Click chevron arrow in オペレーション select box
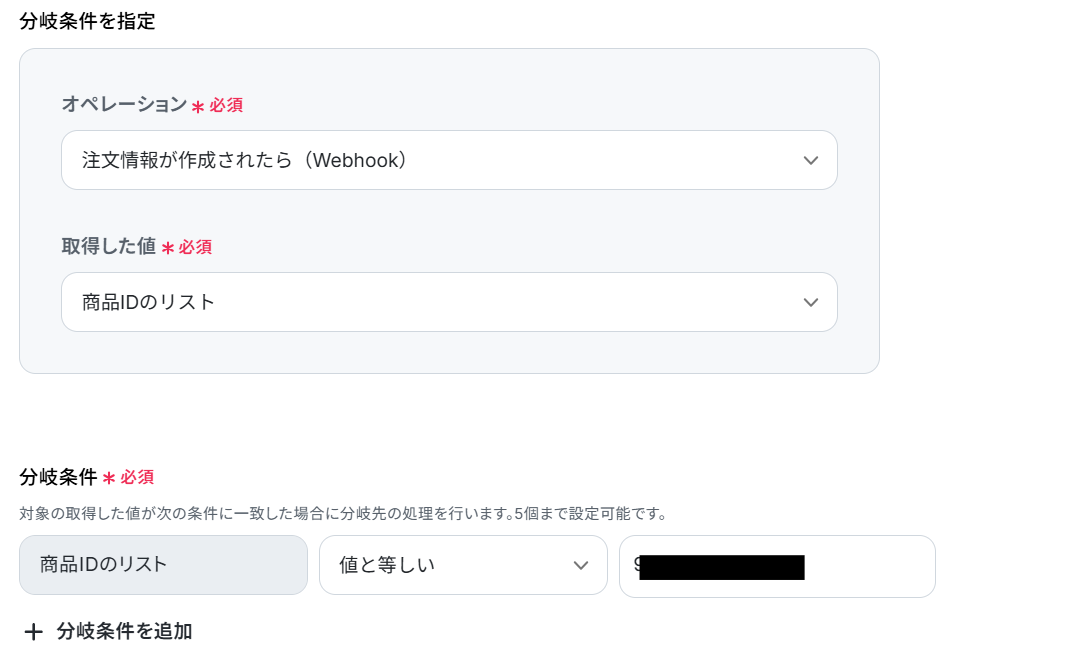Screen dimensions: 1072x657 pyautogui.click(x=810, y=161)
